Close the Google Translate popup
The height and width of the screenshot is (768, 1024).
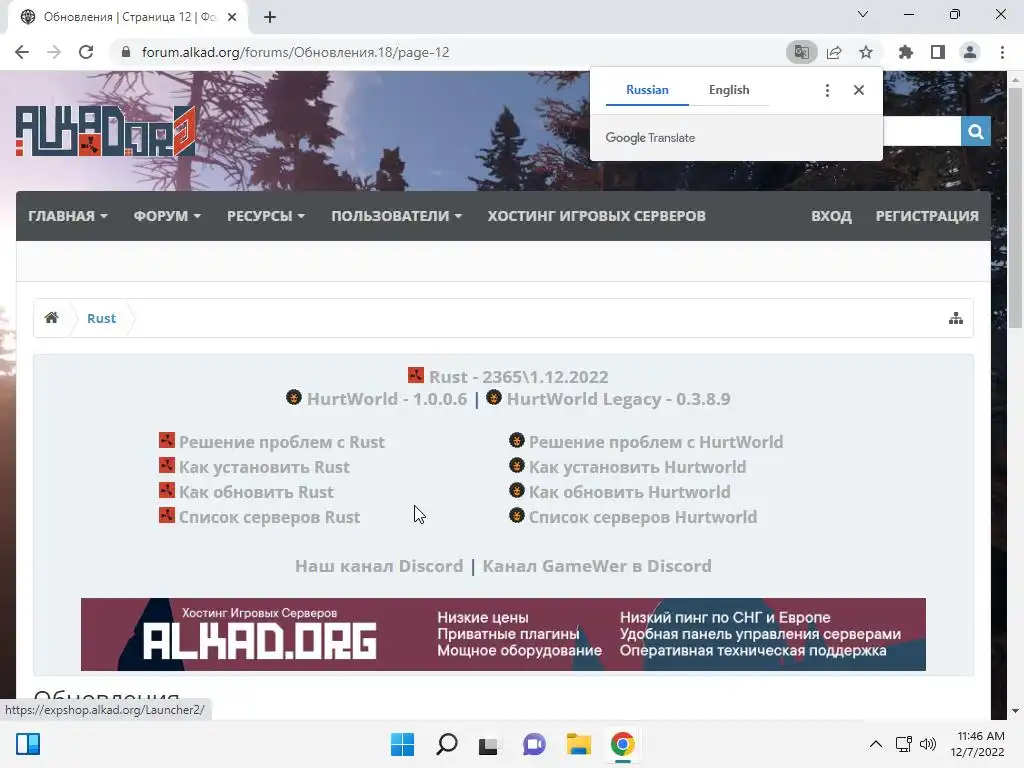pyautogui.click(x=859, y=90)
